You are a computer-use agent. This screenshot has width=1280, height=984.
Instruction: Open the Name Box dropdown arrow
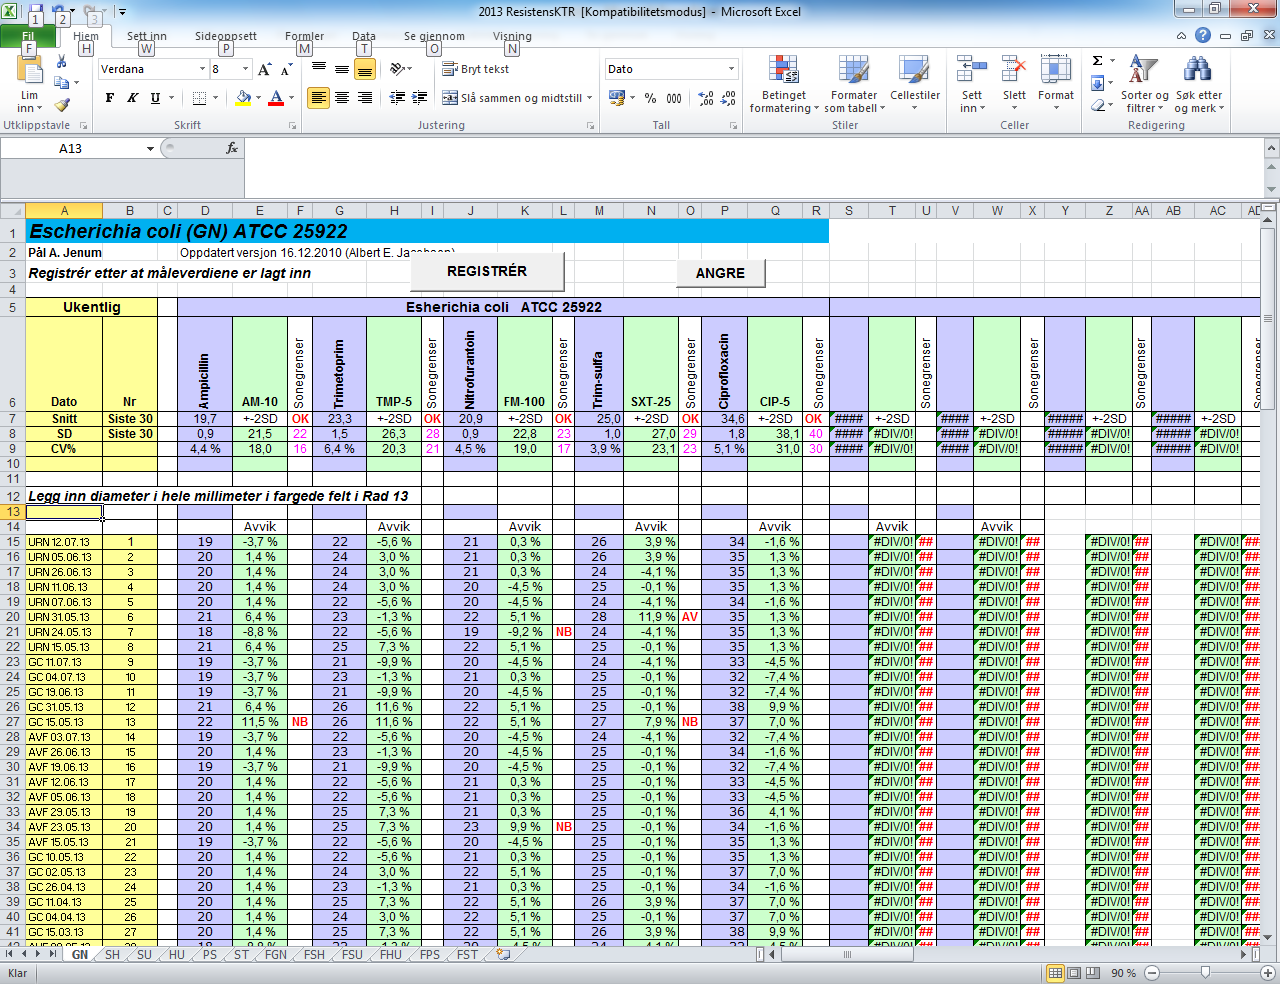tap(150, 148)
